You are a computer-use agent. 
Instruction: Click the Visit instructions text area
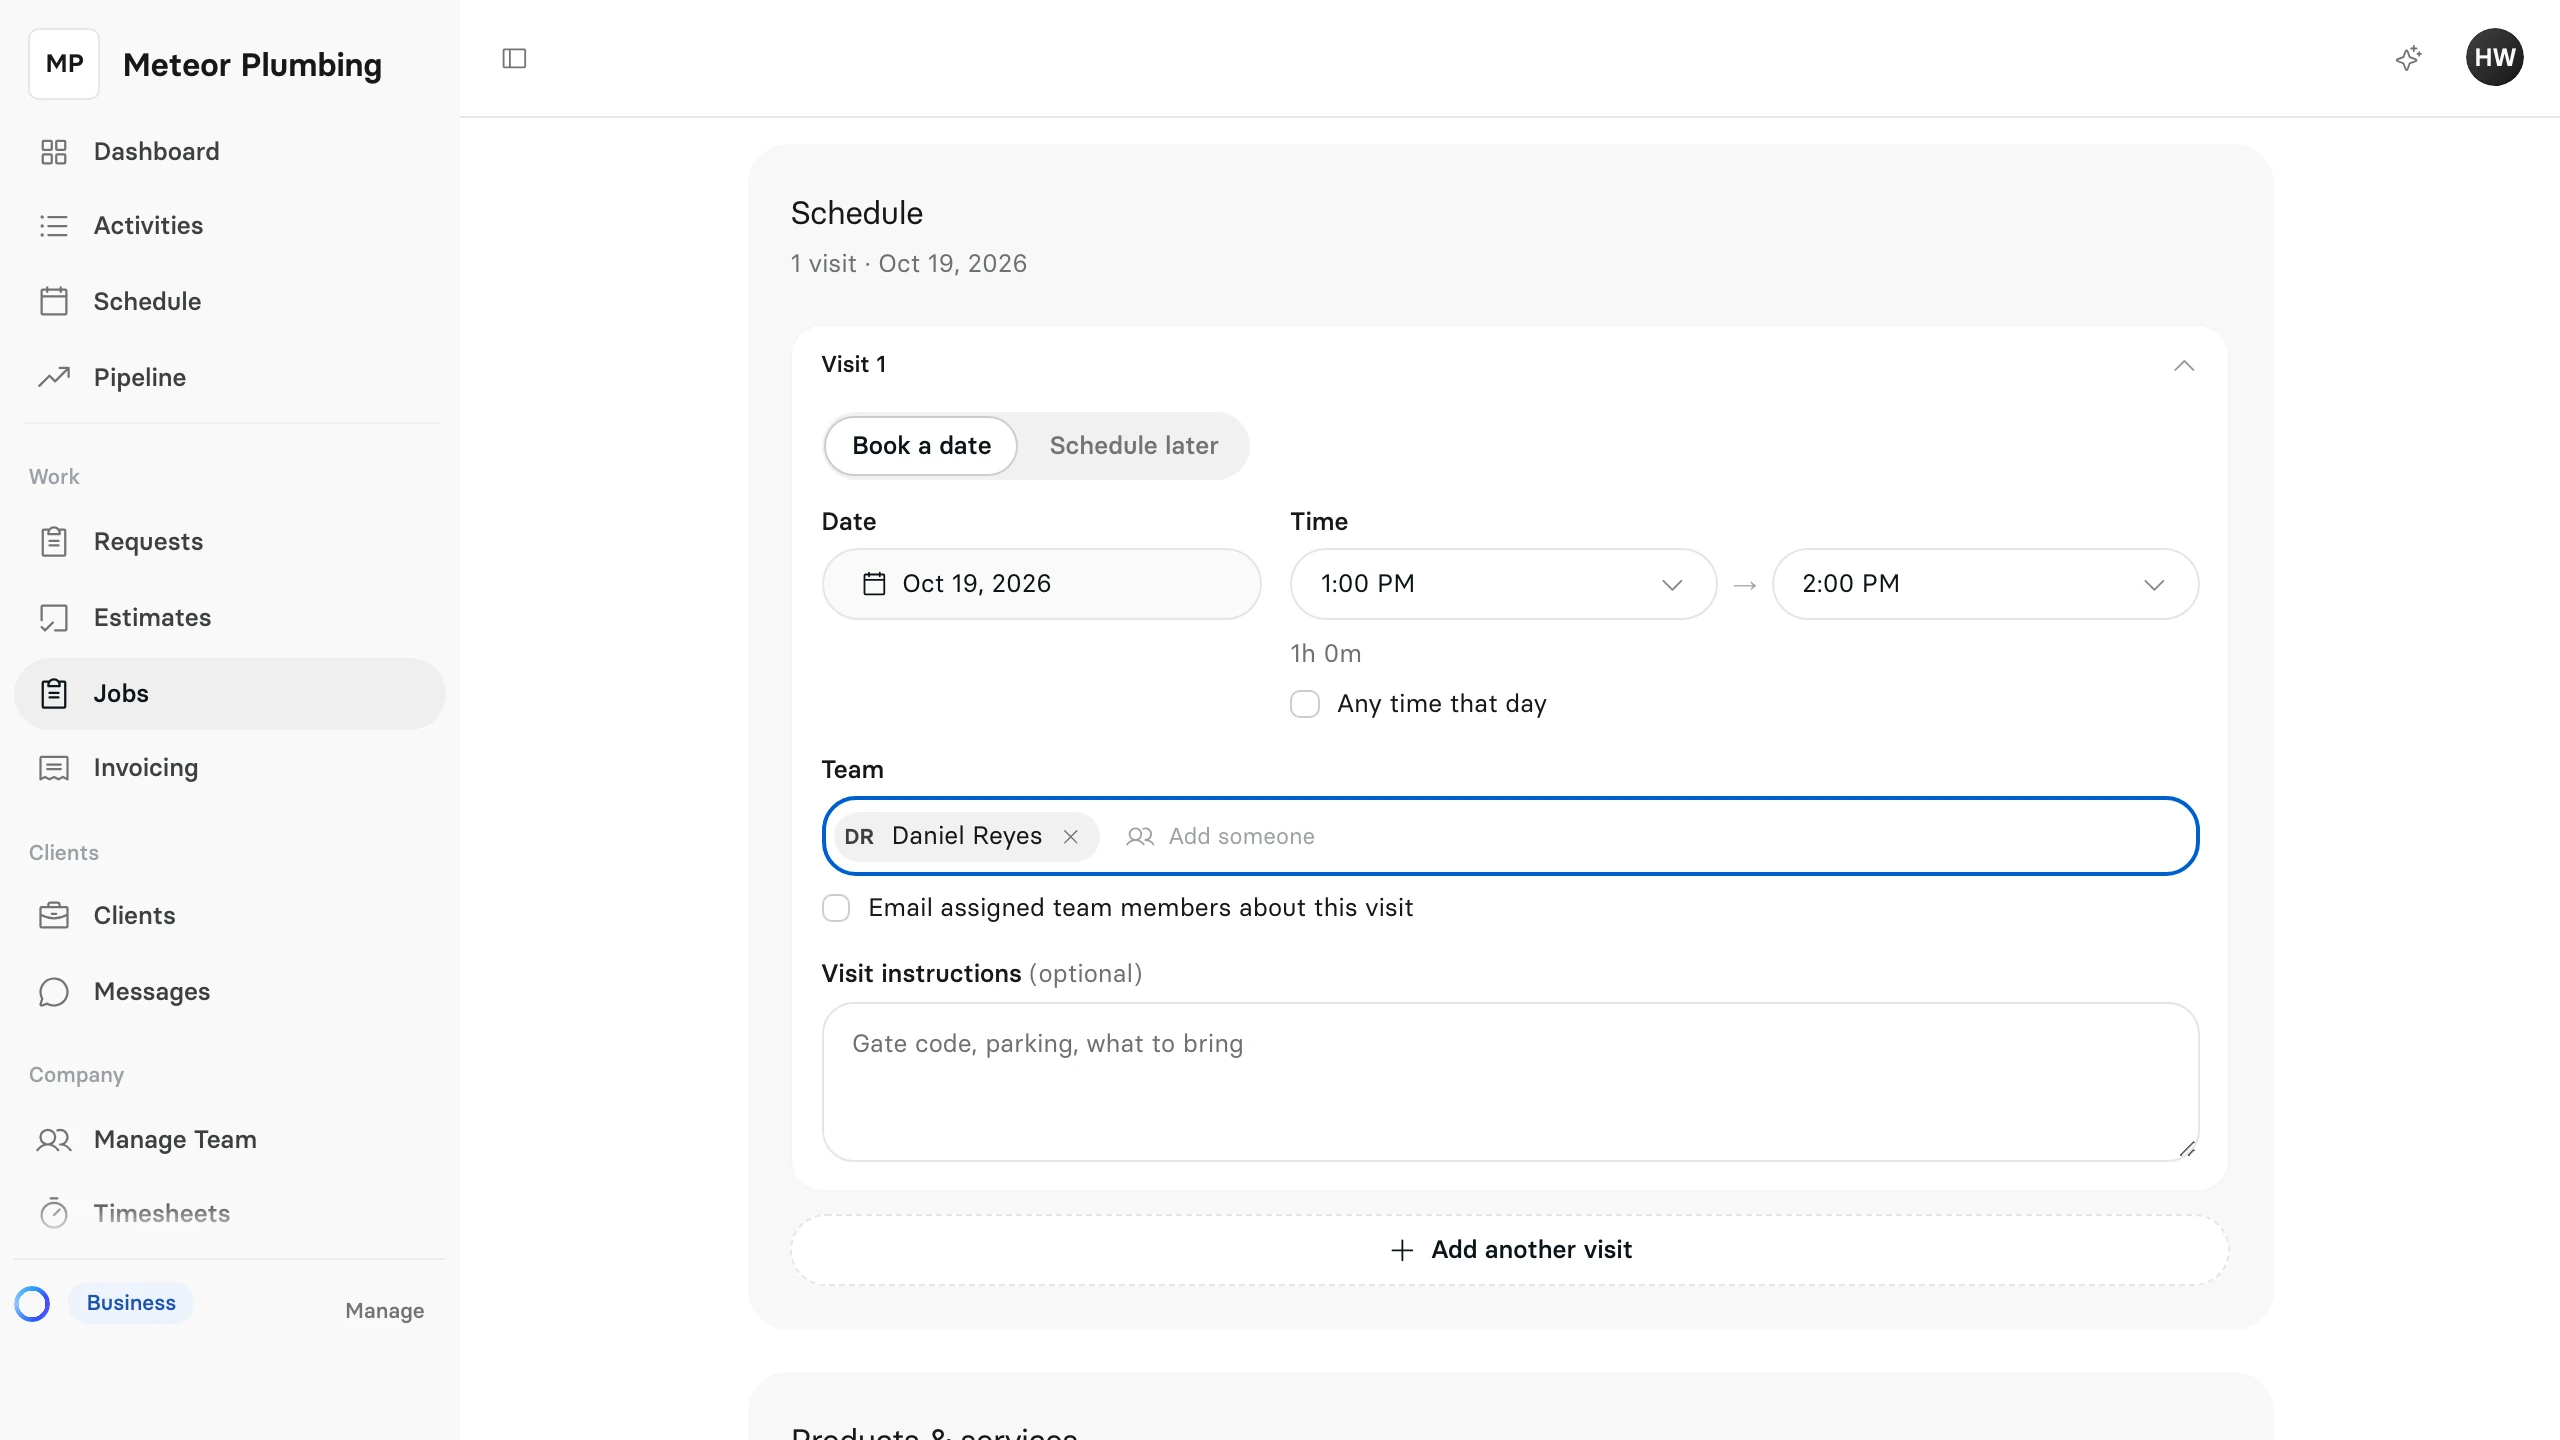pyautogui.click(x=1510, y=1082)
